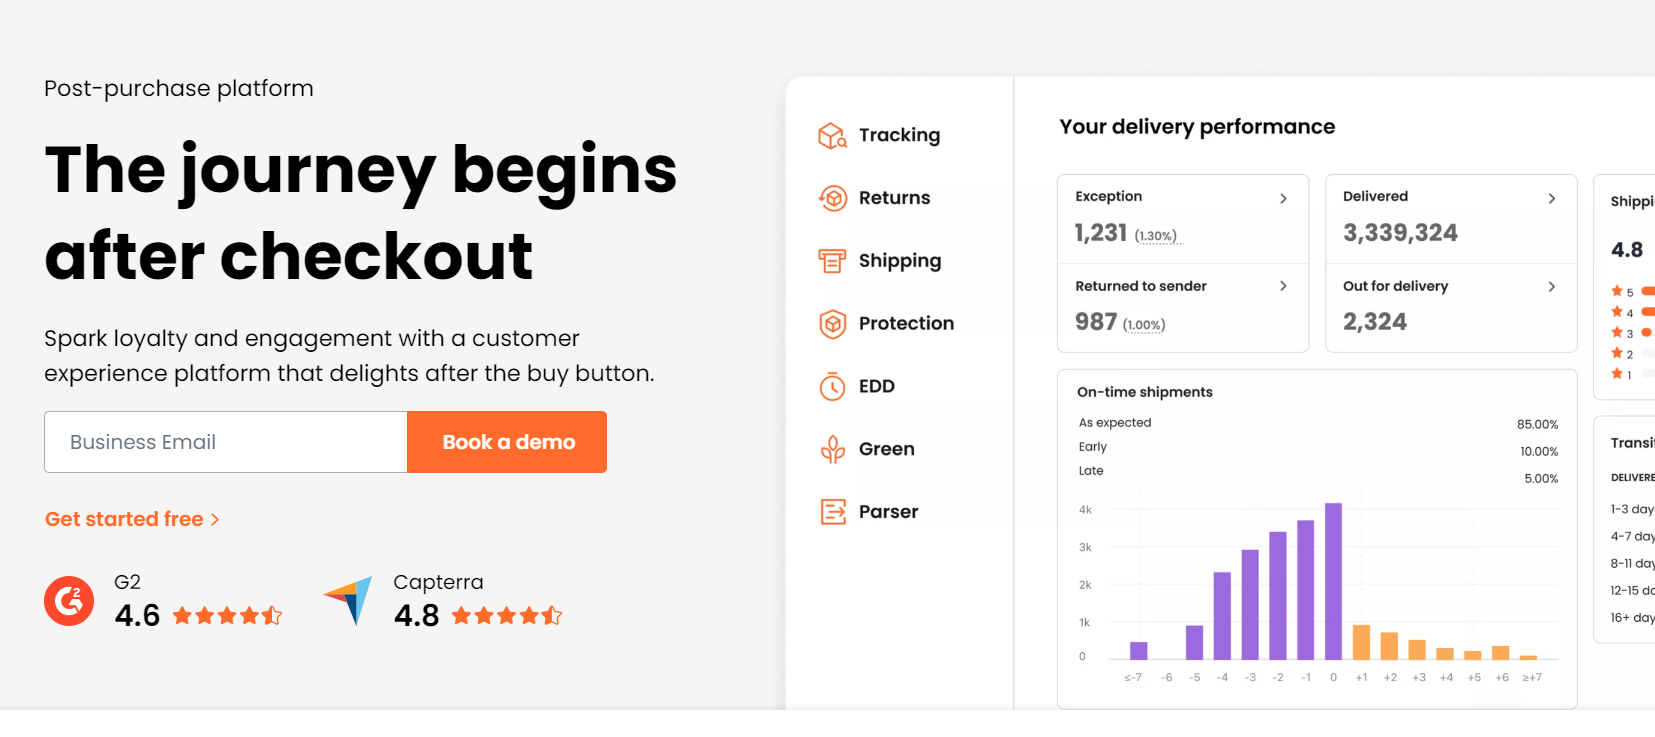Select the Parser icon
The height and width of the screenshot is (737, 1655).
pyautogui.click(x=831, y=511)
